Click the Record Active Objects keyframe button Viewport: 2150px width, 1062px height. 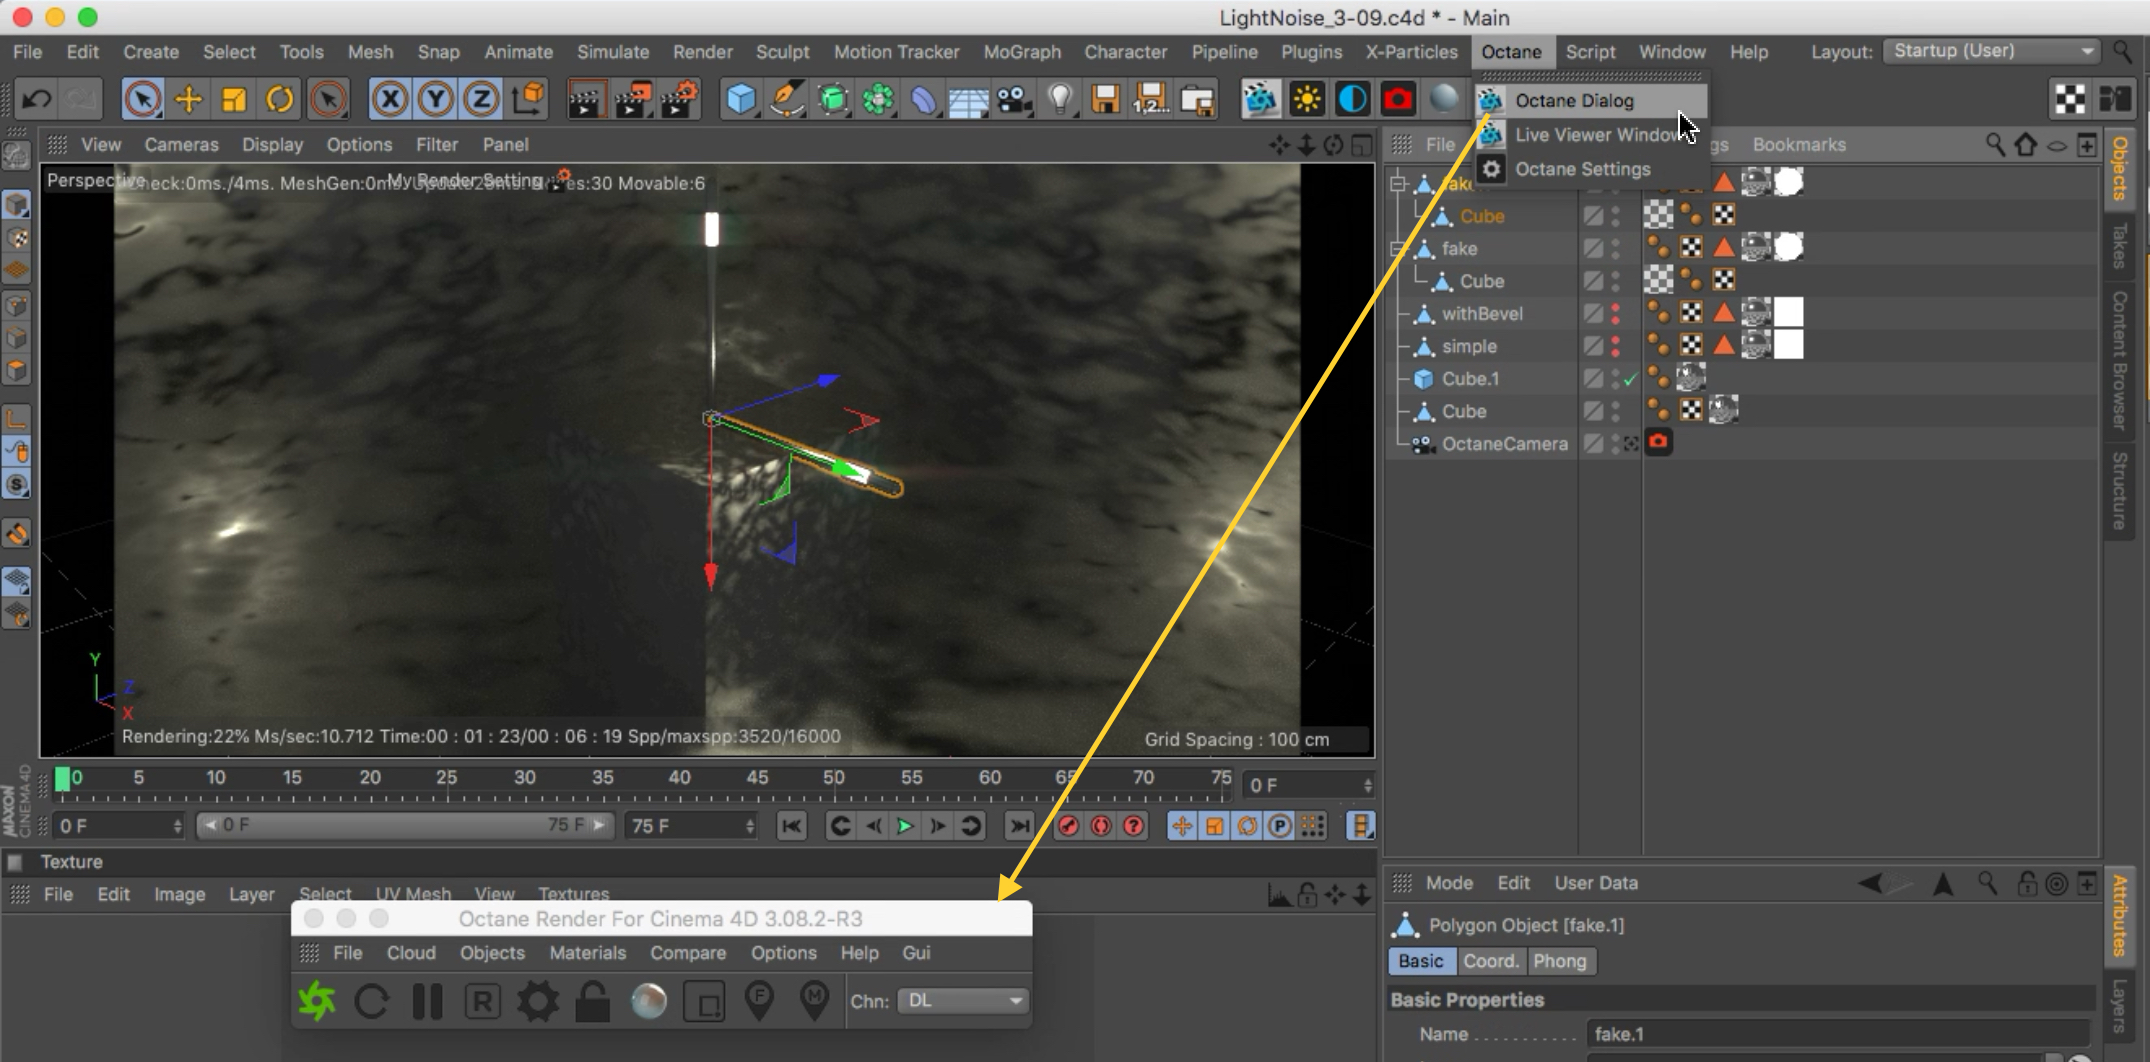click(x=1068, y=826)
